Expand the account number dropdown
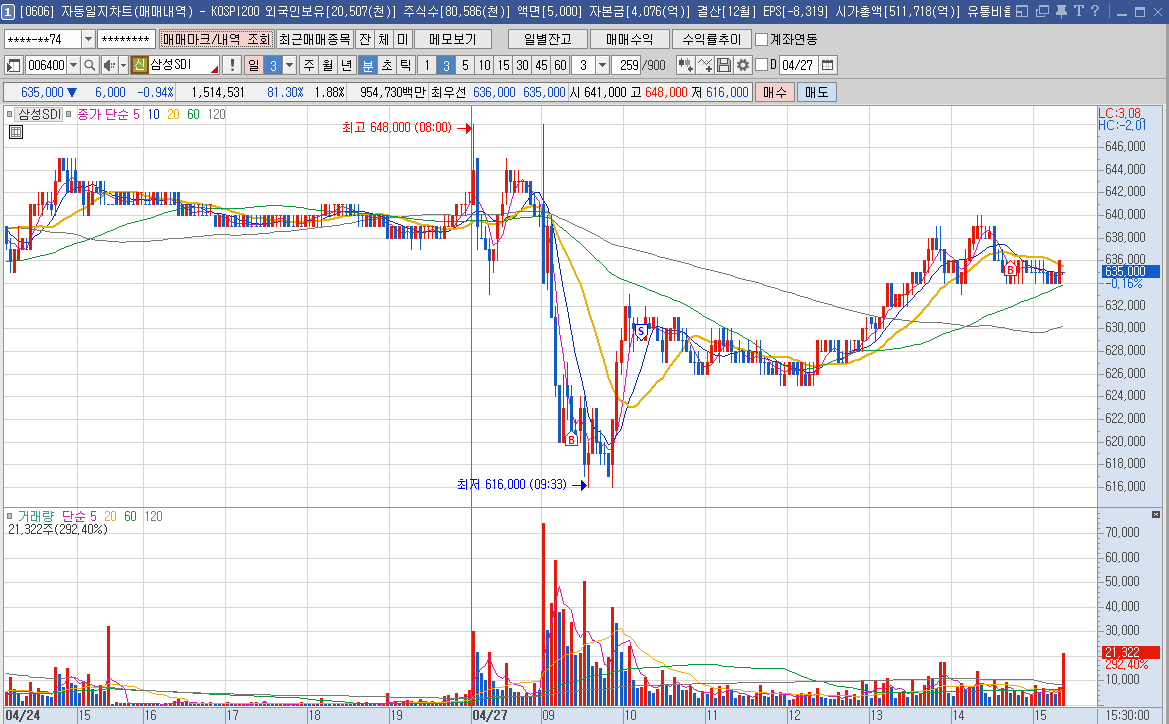The image size is (1169, 724). 88,39
